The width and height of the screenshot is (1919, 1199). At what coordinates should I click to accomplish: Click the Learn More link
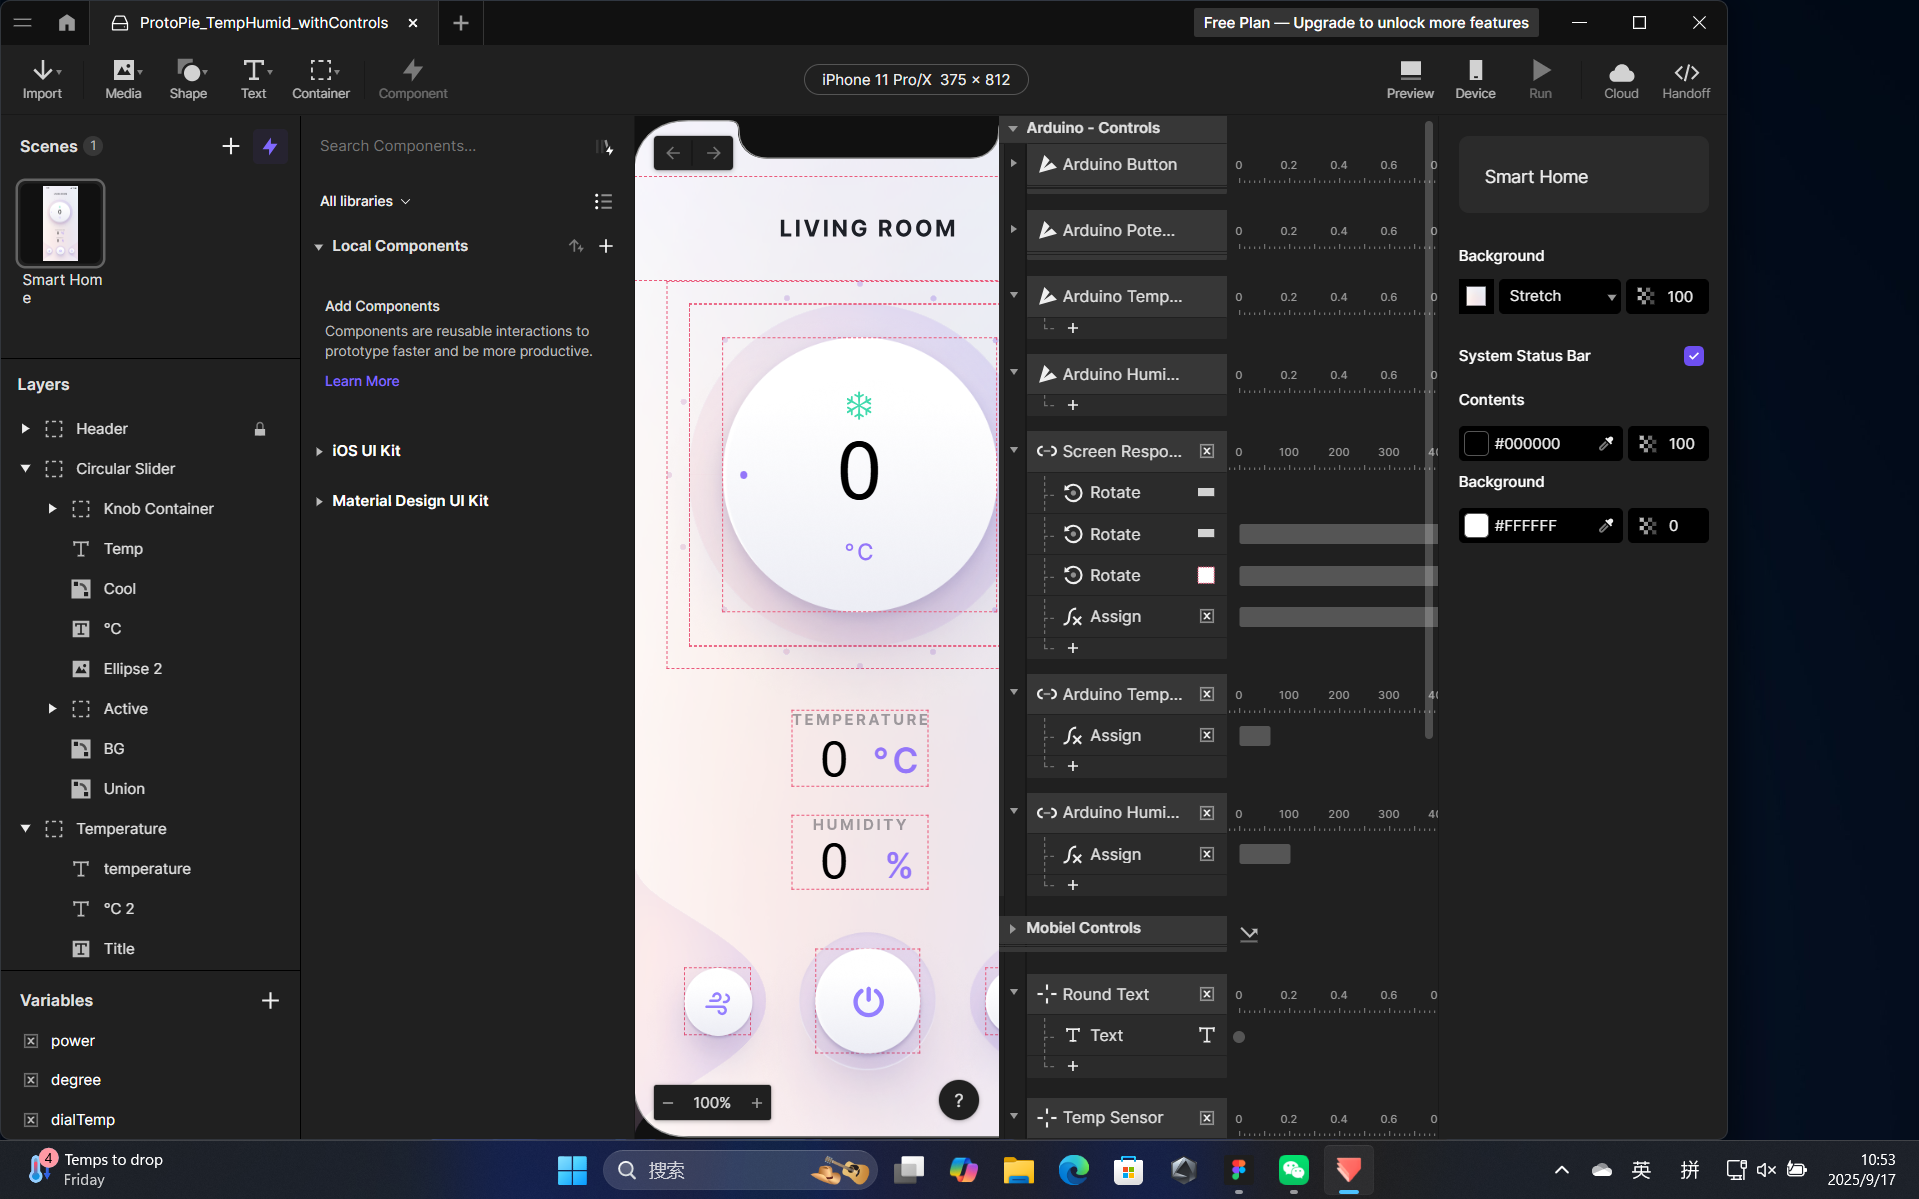tap(361, 381)
